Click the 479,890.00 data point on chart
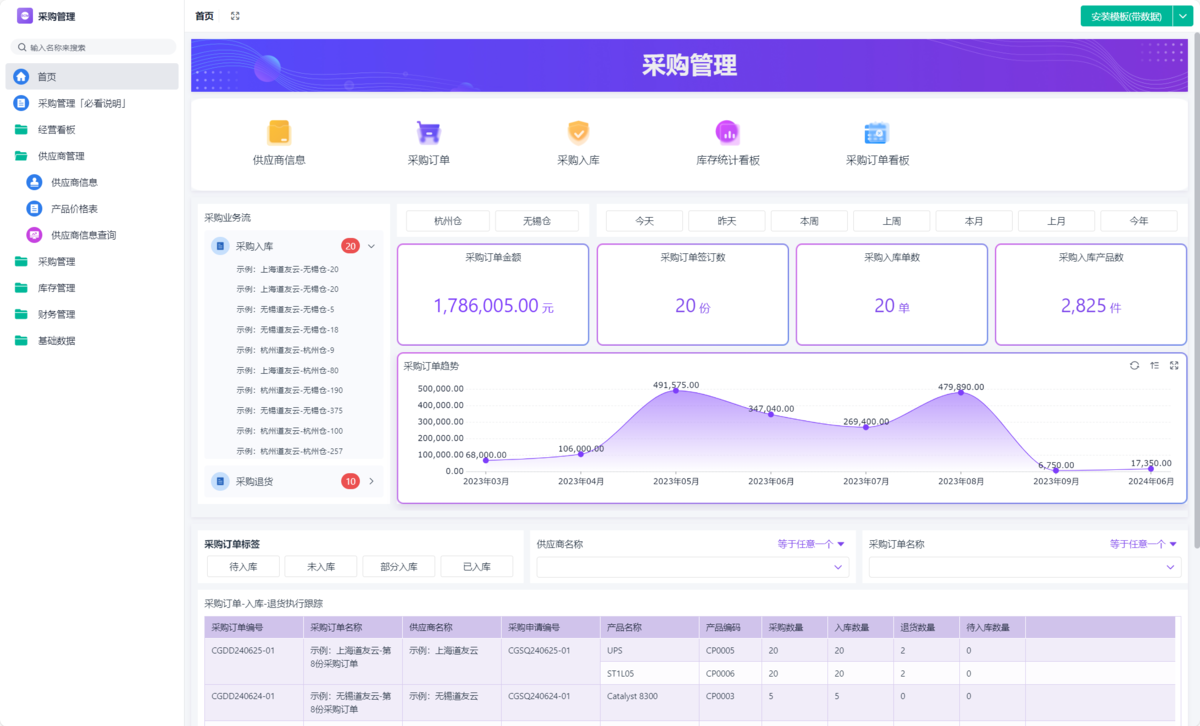1200x726 pixels. pyautogui.click(x=961, y=392)
